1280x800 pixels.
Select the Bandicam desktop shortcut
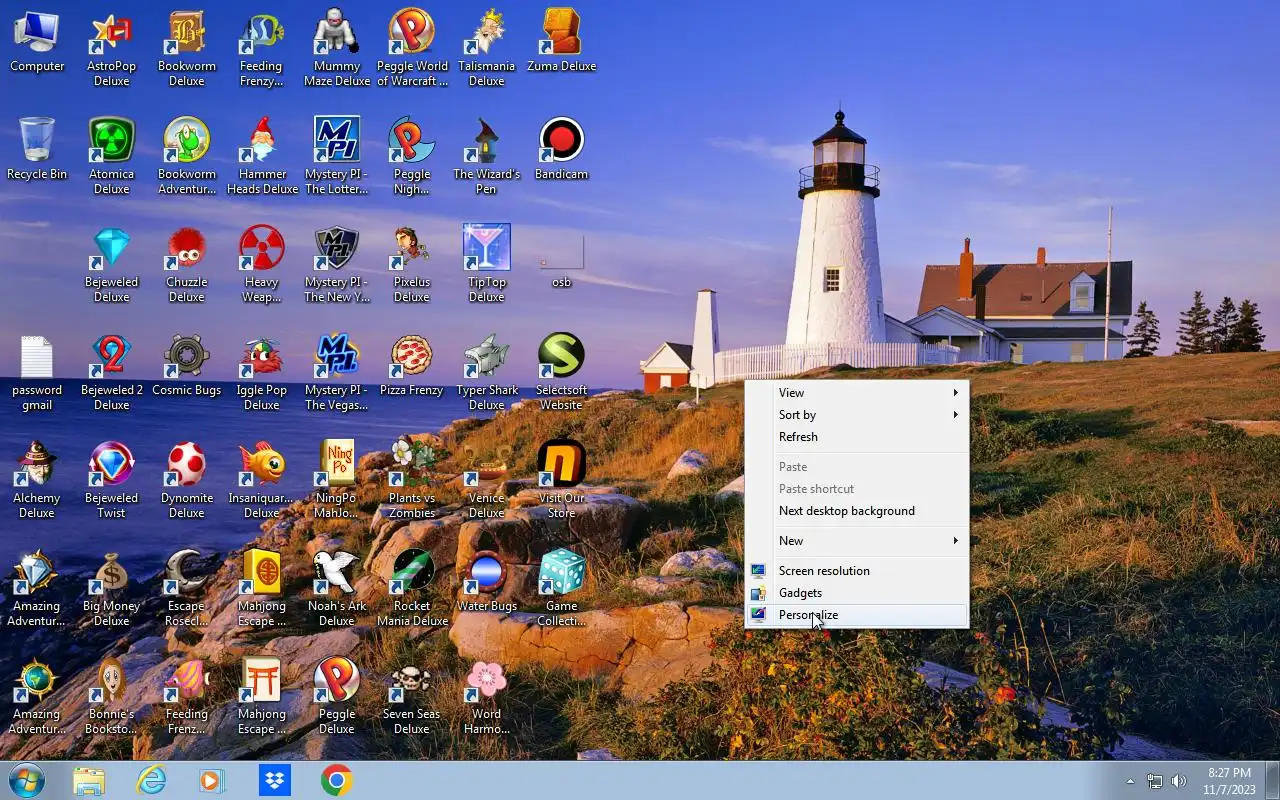point(562,150)
